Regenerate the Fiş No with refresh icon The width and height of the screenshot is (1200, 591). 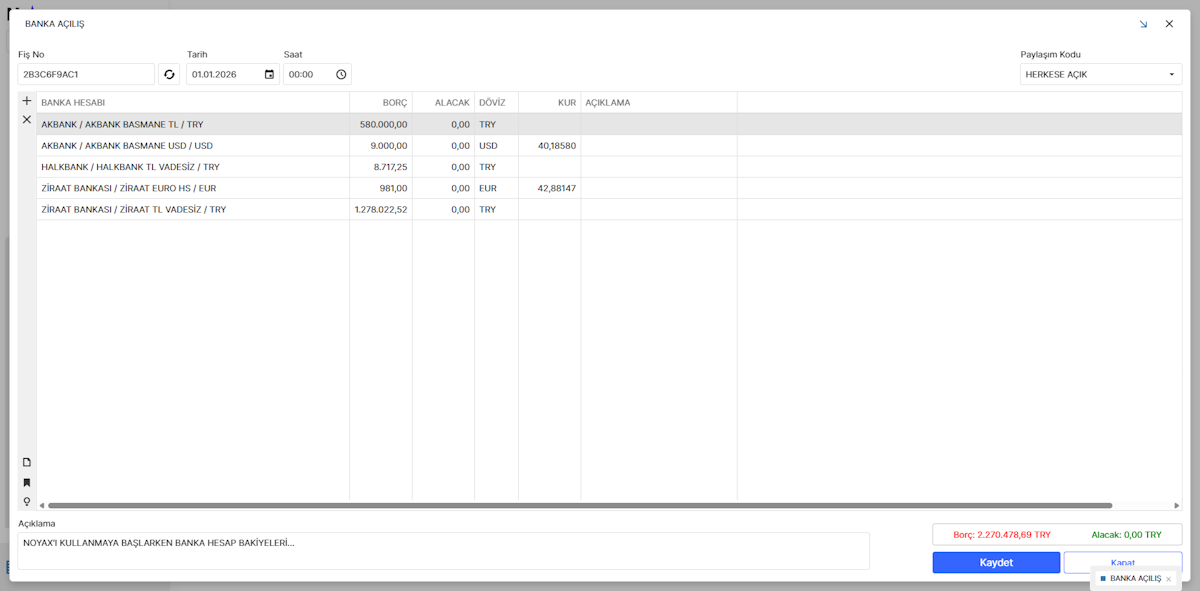tap(169, 74)
